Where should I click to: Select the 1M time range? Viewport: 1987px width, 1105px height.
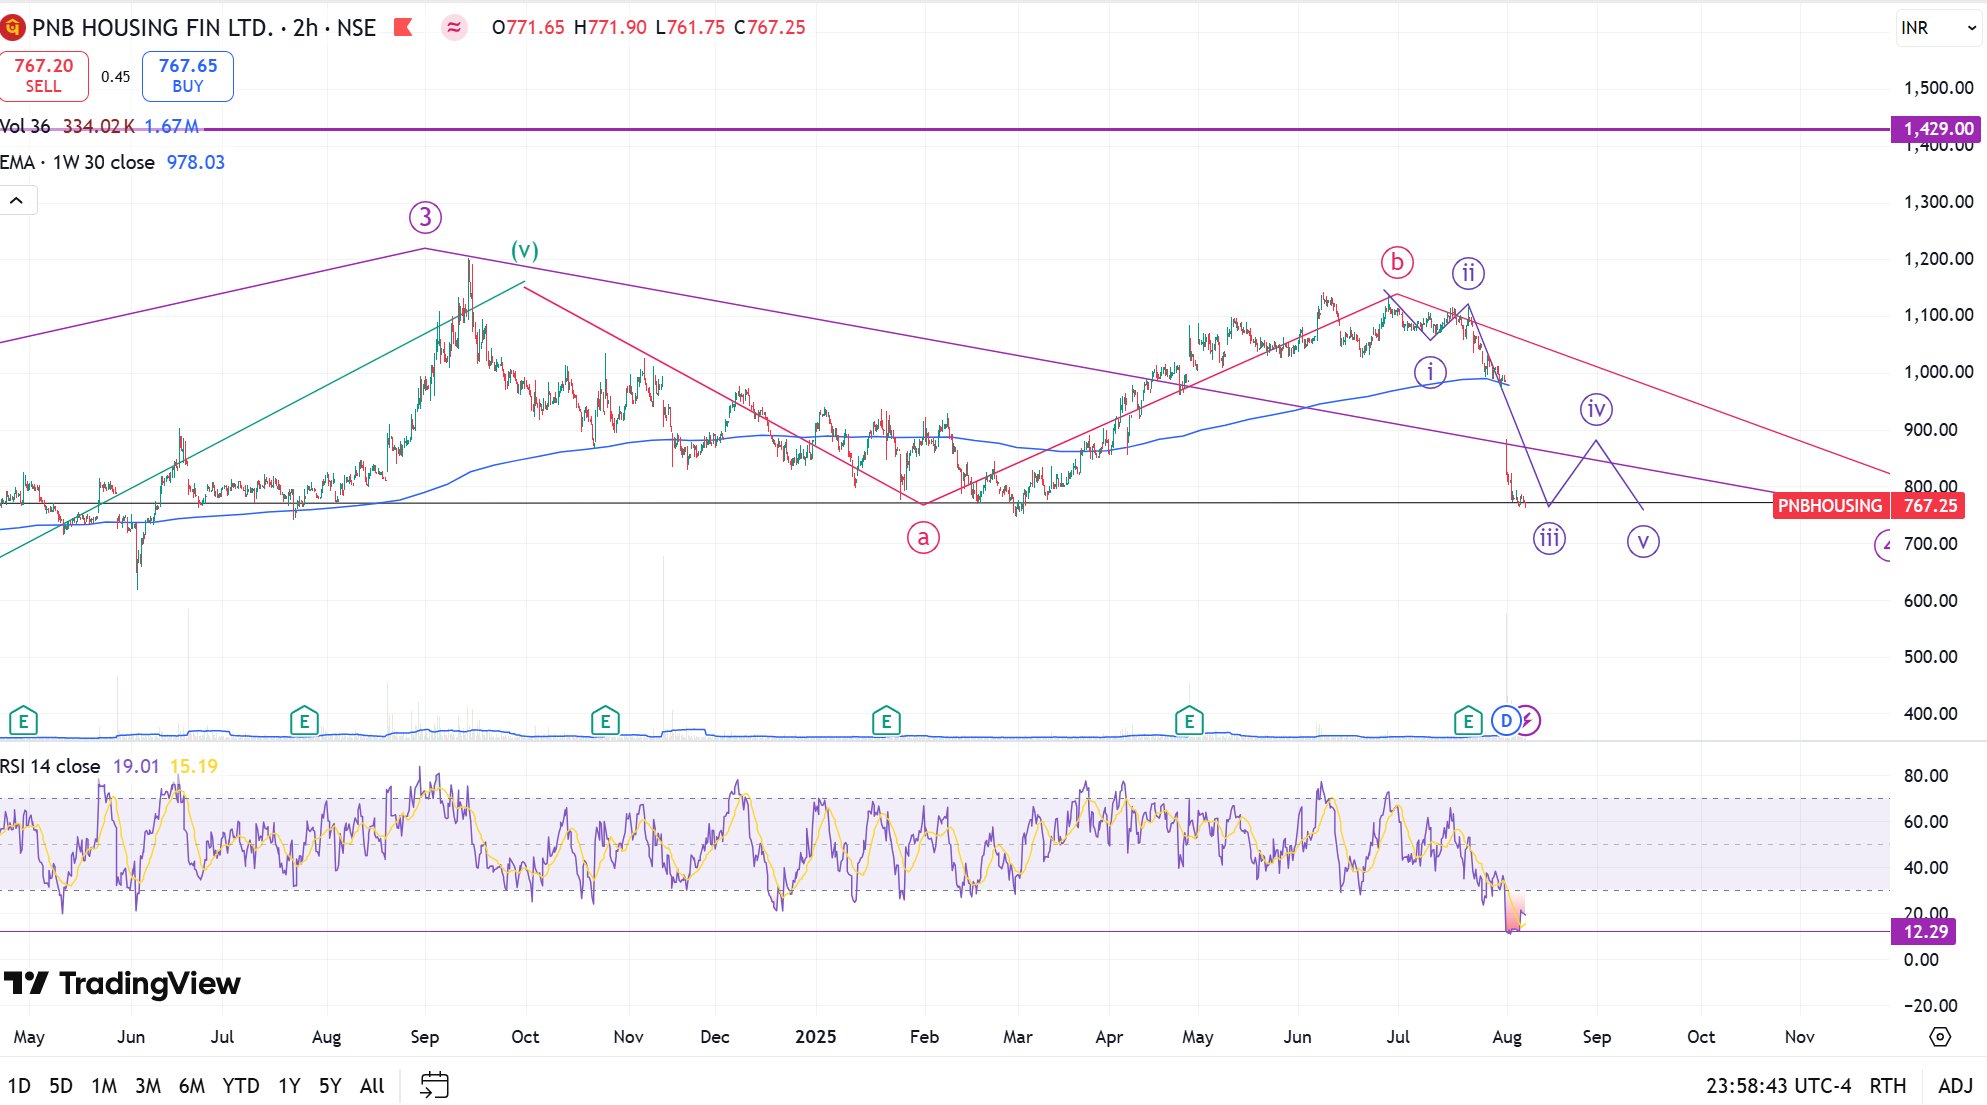click(104, 1086)
